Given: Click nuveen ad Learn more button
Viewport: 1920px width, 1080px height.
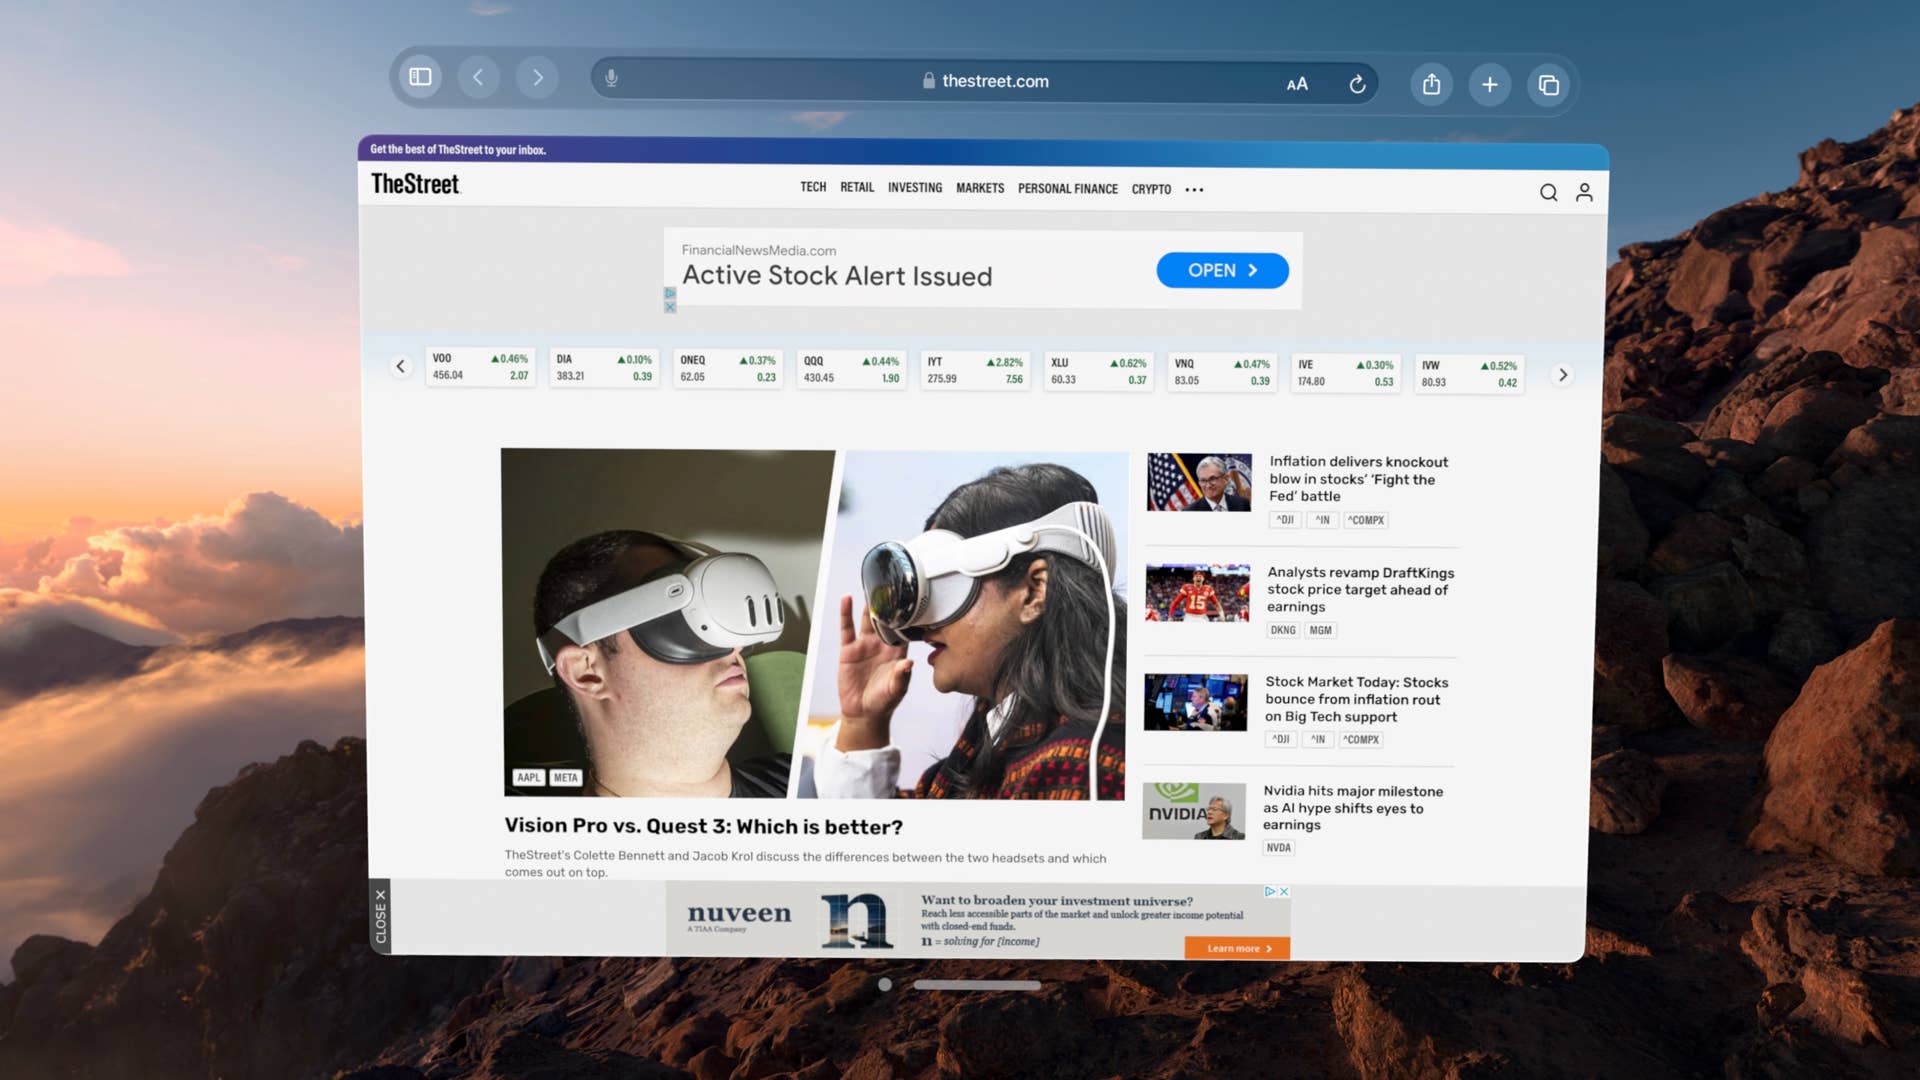Looking at the screenshot, I should (1237, 948).
